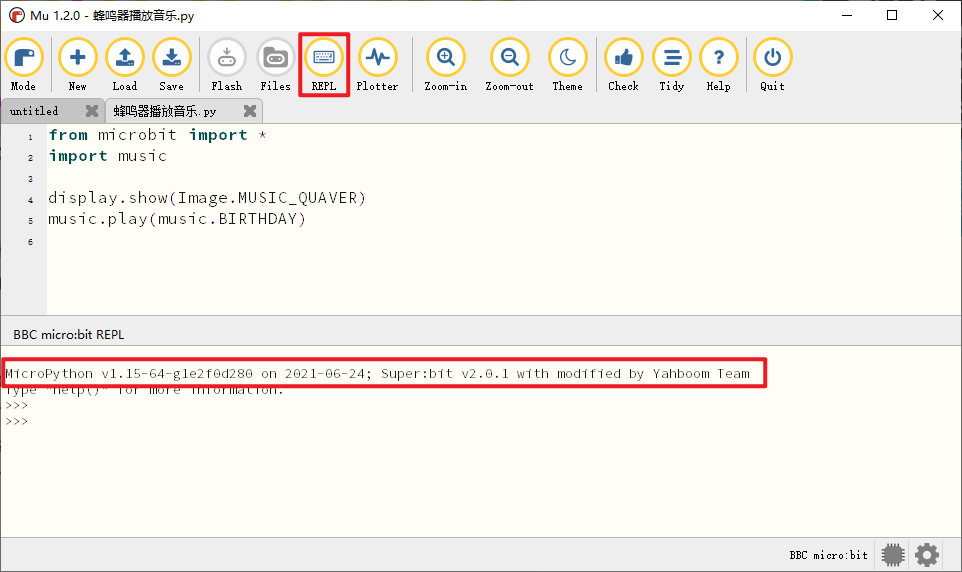
Task: Click the music.play(music.BIRTHDAY) line
Action: 177,218
